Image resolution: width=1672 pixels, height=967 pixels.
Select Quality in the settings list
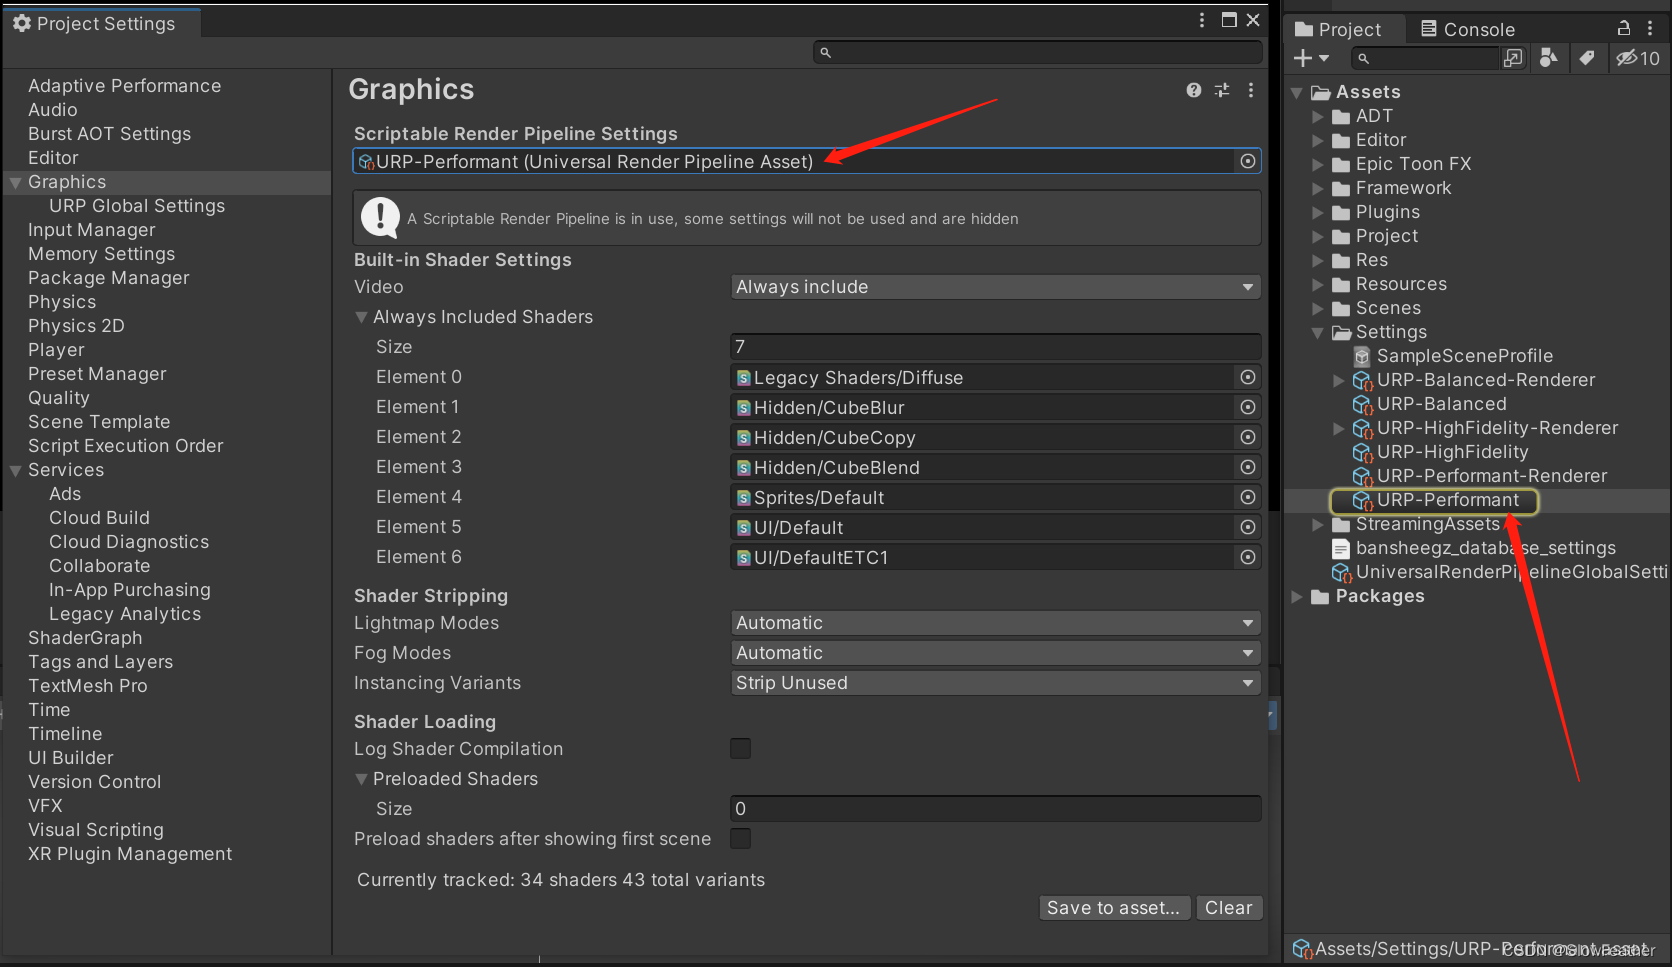(x=58, y=397)
